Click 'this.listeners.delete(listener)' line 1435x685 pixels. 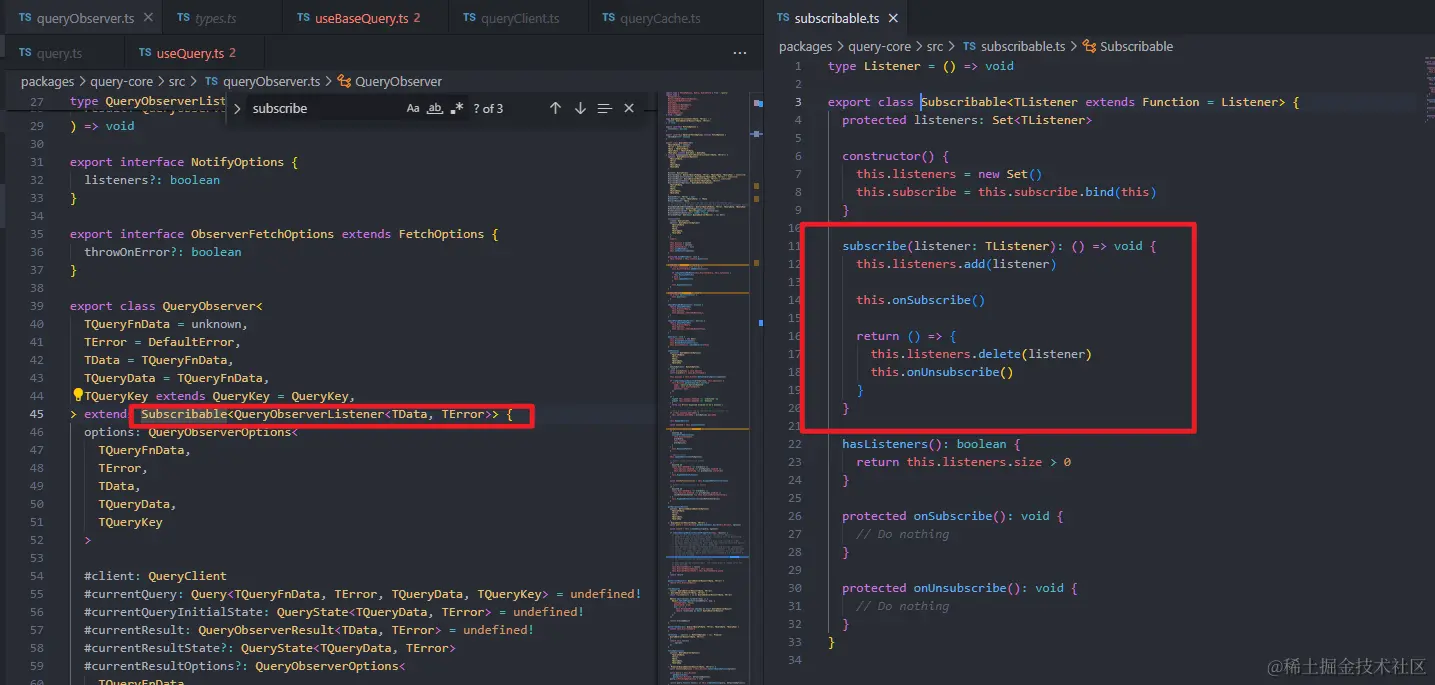click(981, 354)
